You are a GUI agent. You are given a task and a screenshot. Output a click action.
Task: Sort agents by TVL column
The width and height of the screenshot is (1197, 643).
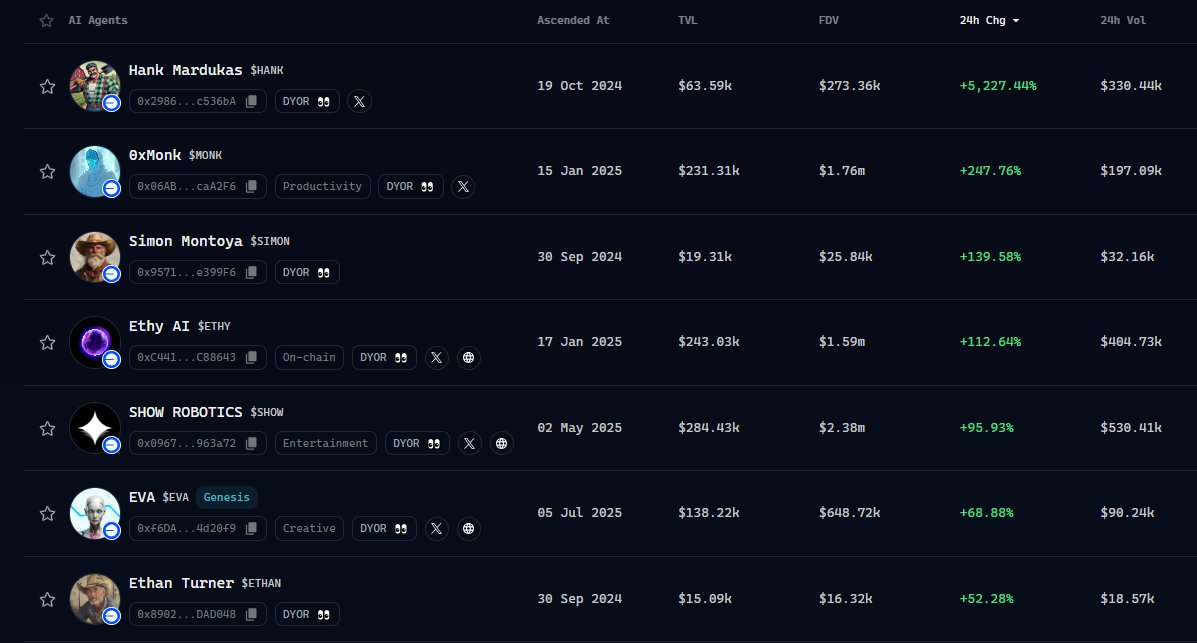[x=689, y=20]
